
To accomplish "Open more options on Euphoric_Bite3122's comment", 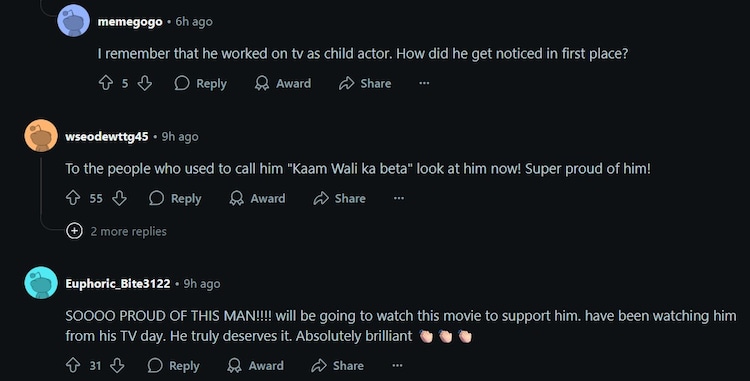I will click(397, 366).
